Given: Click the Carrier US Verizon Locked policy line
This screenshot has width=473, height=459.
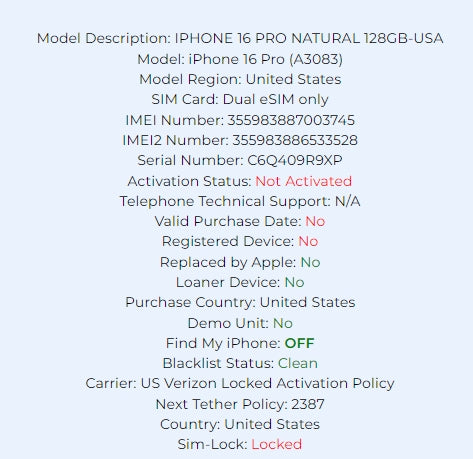Looking at the screenshot, I should tap(240, 383).
